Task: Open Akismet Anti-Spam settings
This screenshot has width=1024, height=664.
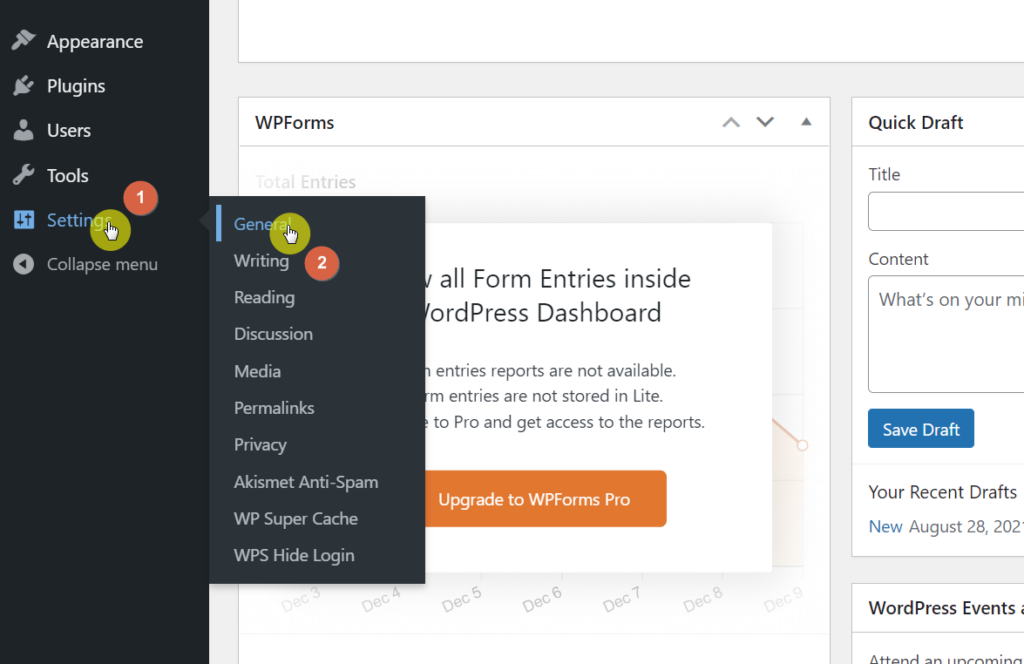Action: (x=306, y=482)
